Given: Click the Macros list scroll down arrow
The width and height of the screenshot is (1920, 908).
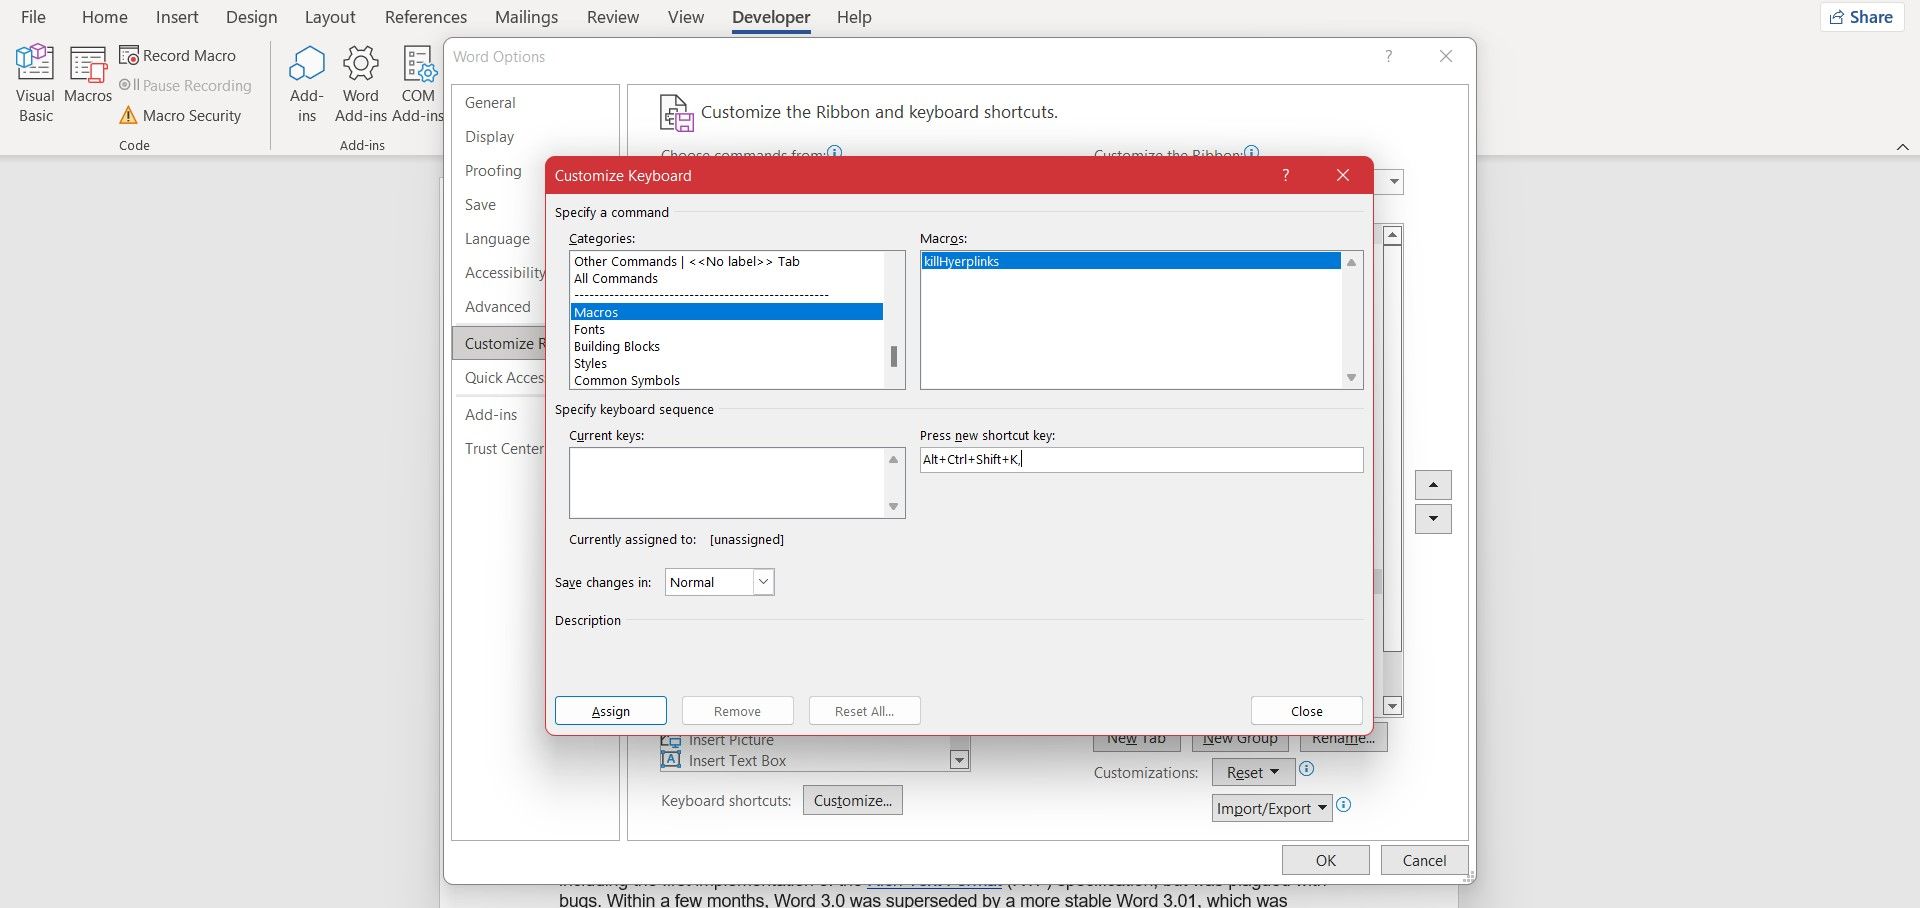Looking at the screenshot, I should pyautogui.click(x=1351, y=378).
